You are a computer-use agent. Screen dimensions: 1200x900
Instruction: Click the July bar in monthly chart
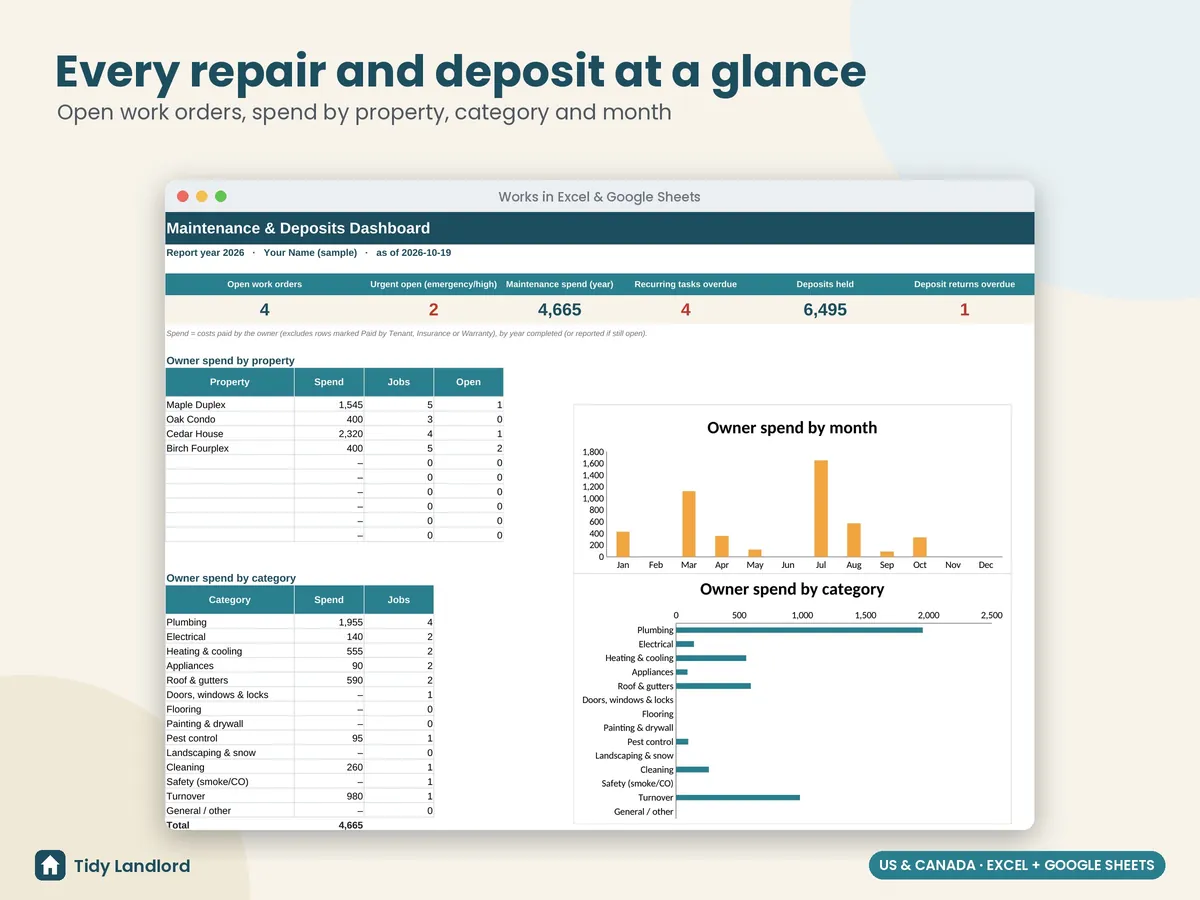coord(821,508)
